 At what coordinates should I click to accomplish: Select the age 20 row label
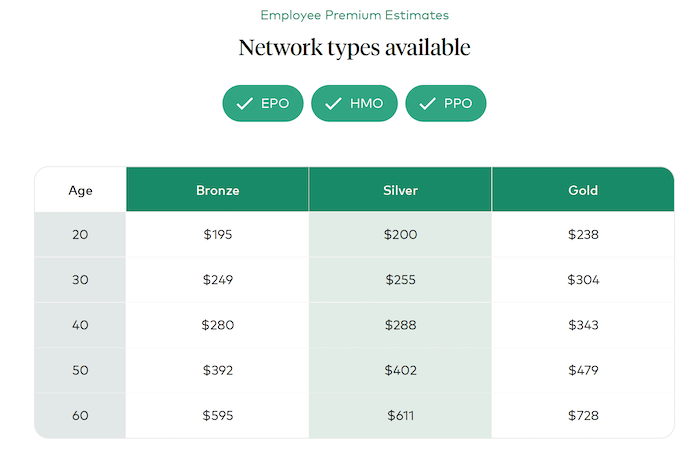tap(80, 235)
